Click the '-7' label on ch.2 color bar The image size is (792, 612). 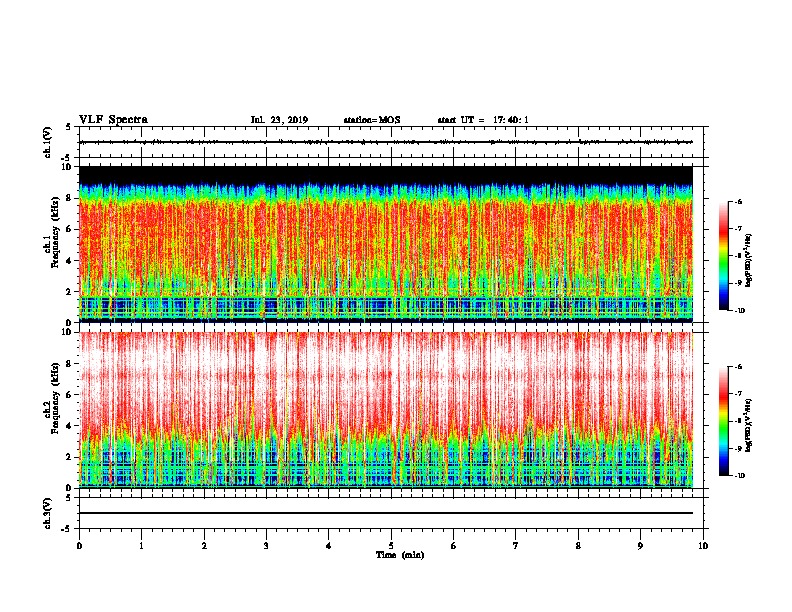pyautogui.click(x=738, y=394)
